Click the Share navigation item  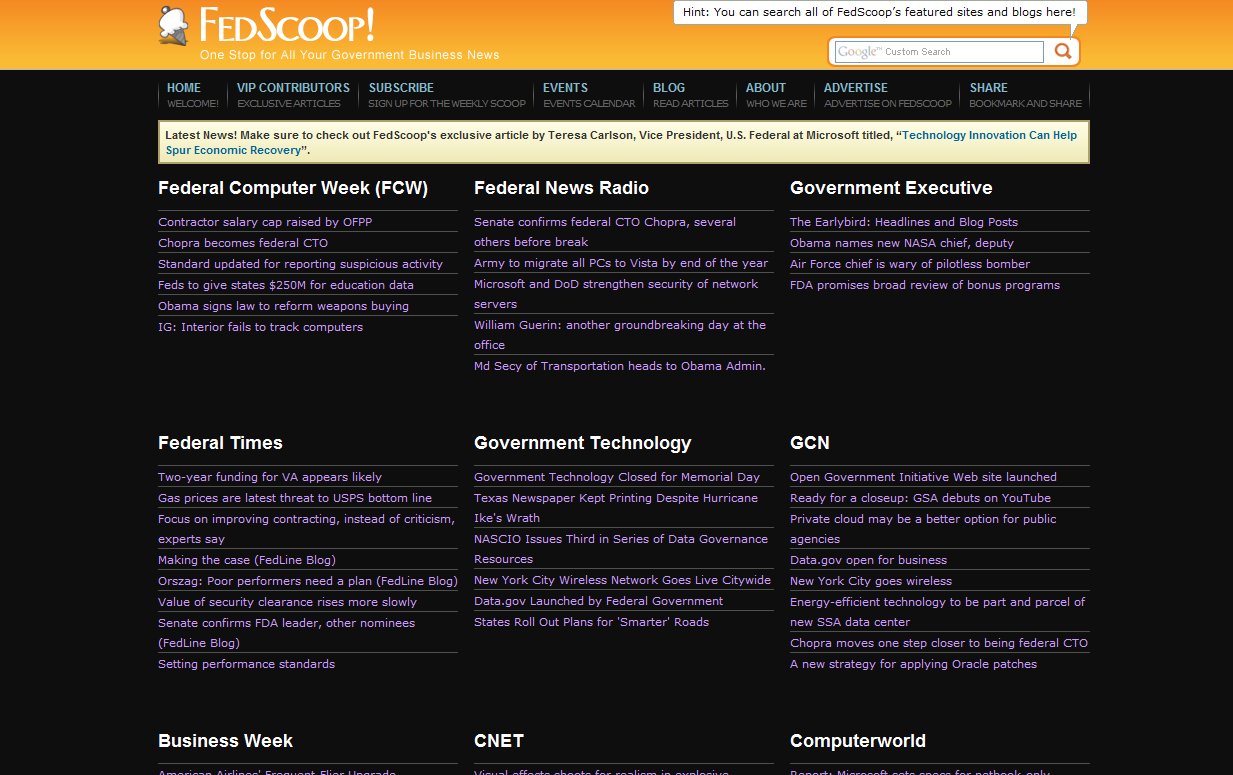pos(988,88)
